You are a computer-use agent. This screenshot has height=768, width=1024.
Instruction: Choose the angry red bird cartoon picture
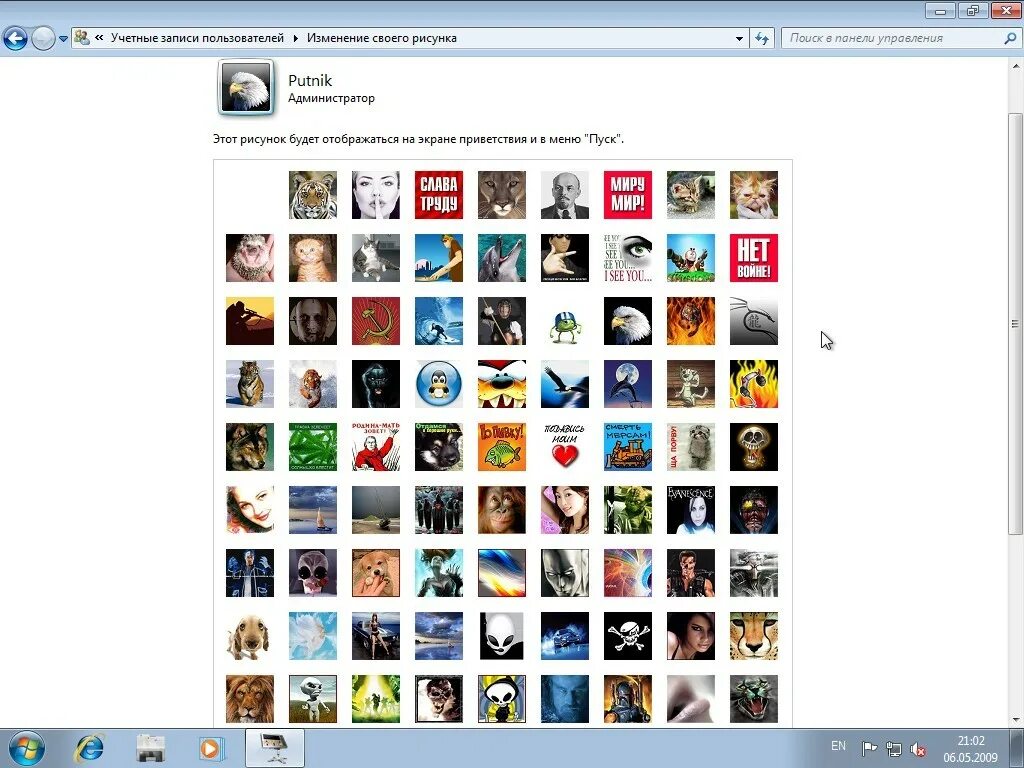502,384
